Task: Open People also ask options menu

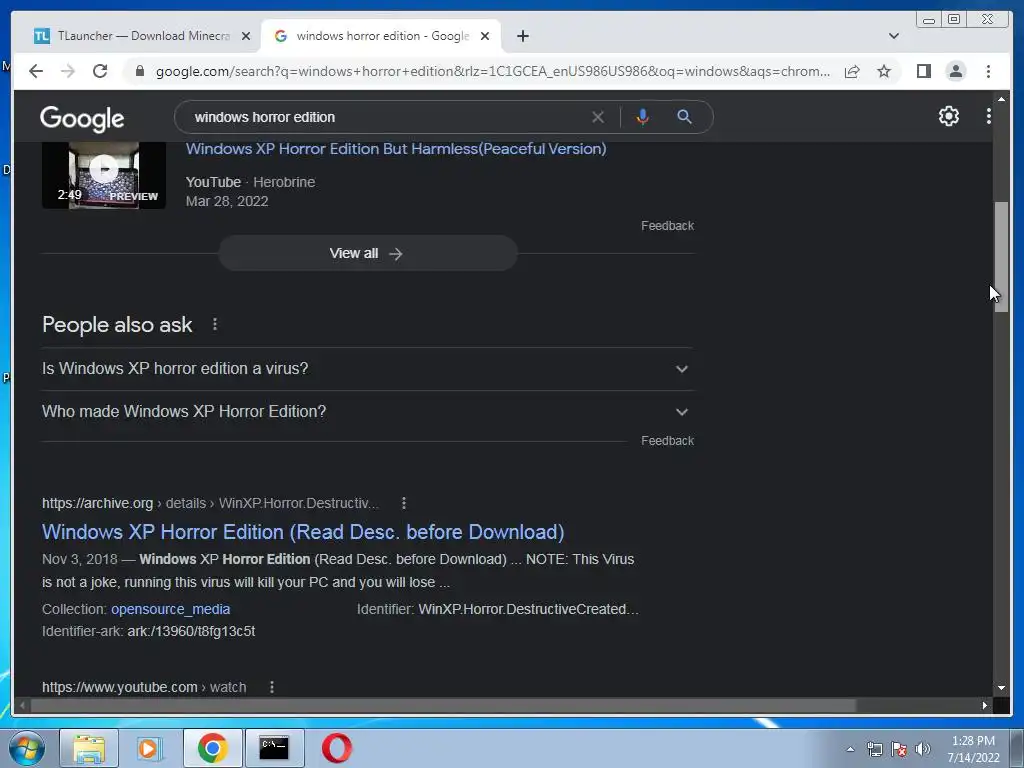Action: 215,325
